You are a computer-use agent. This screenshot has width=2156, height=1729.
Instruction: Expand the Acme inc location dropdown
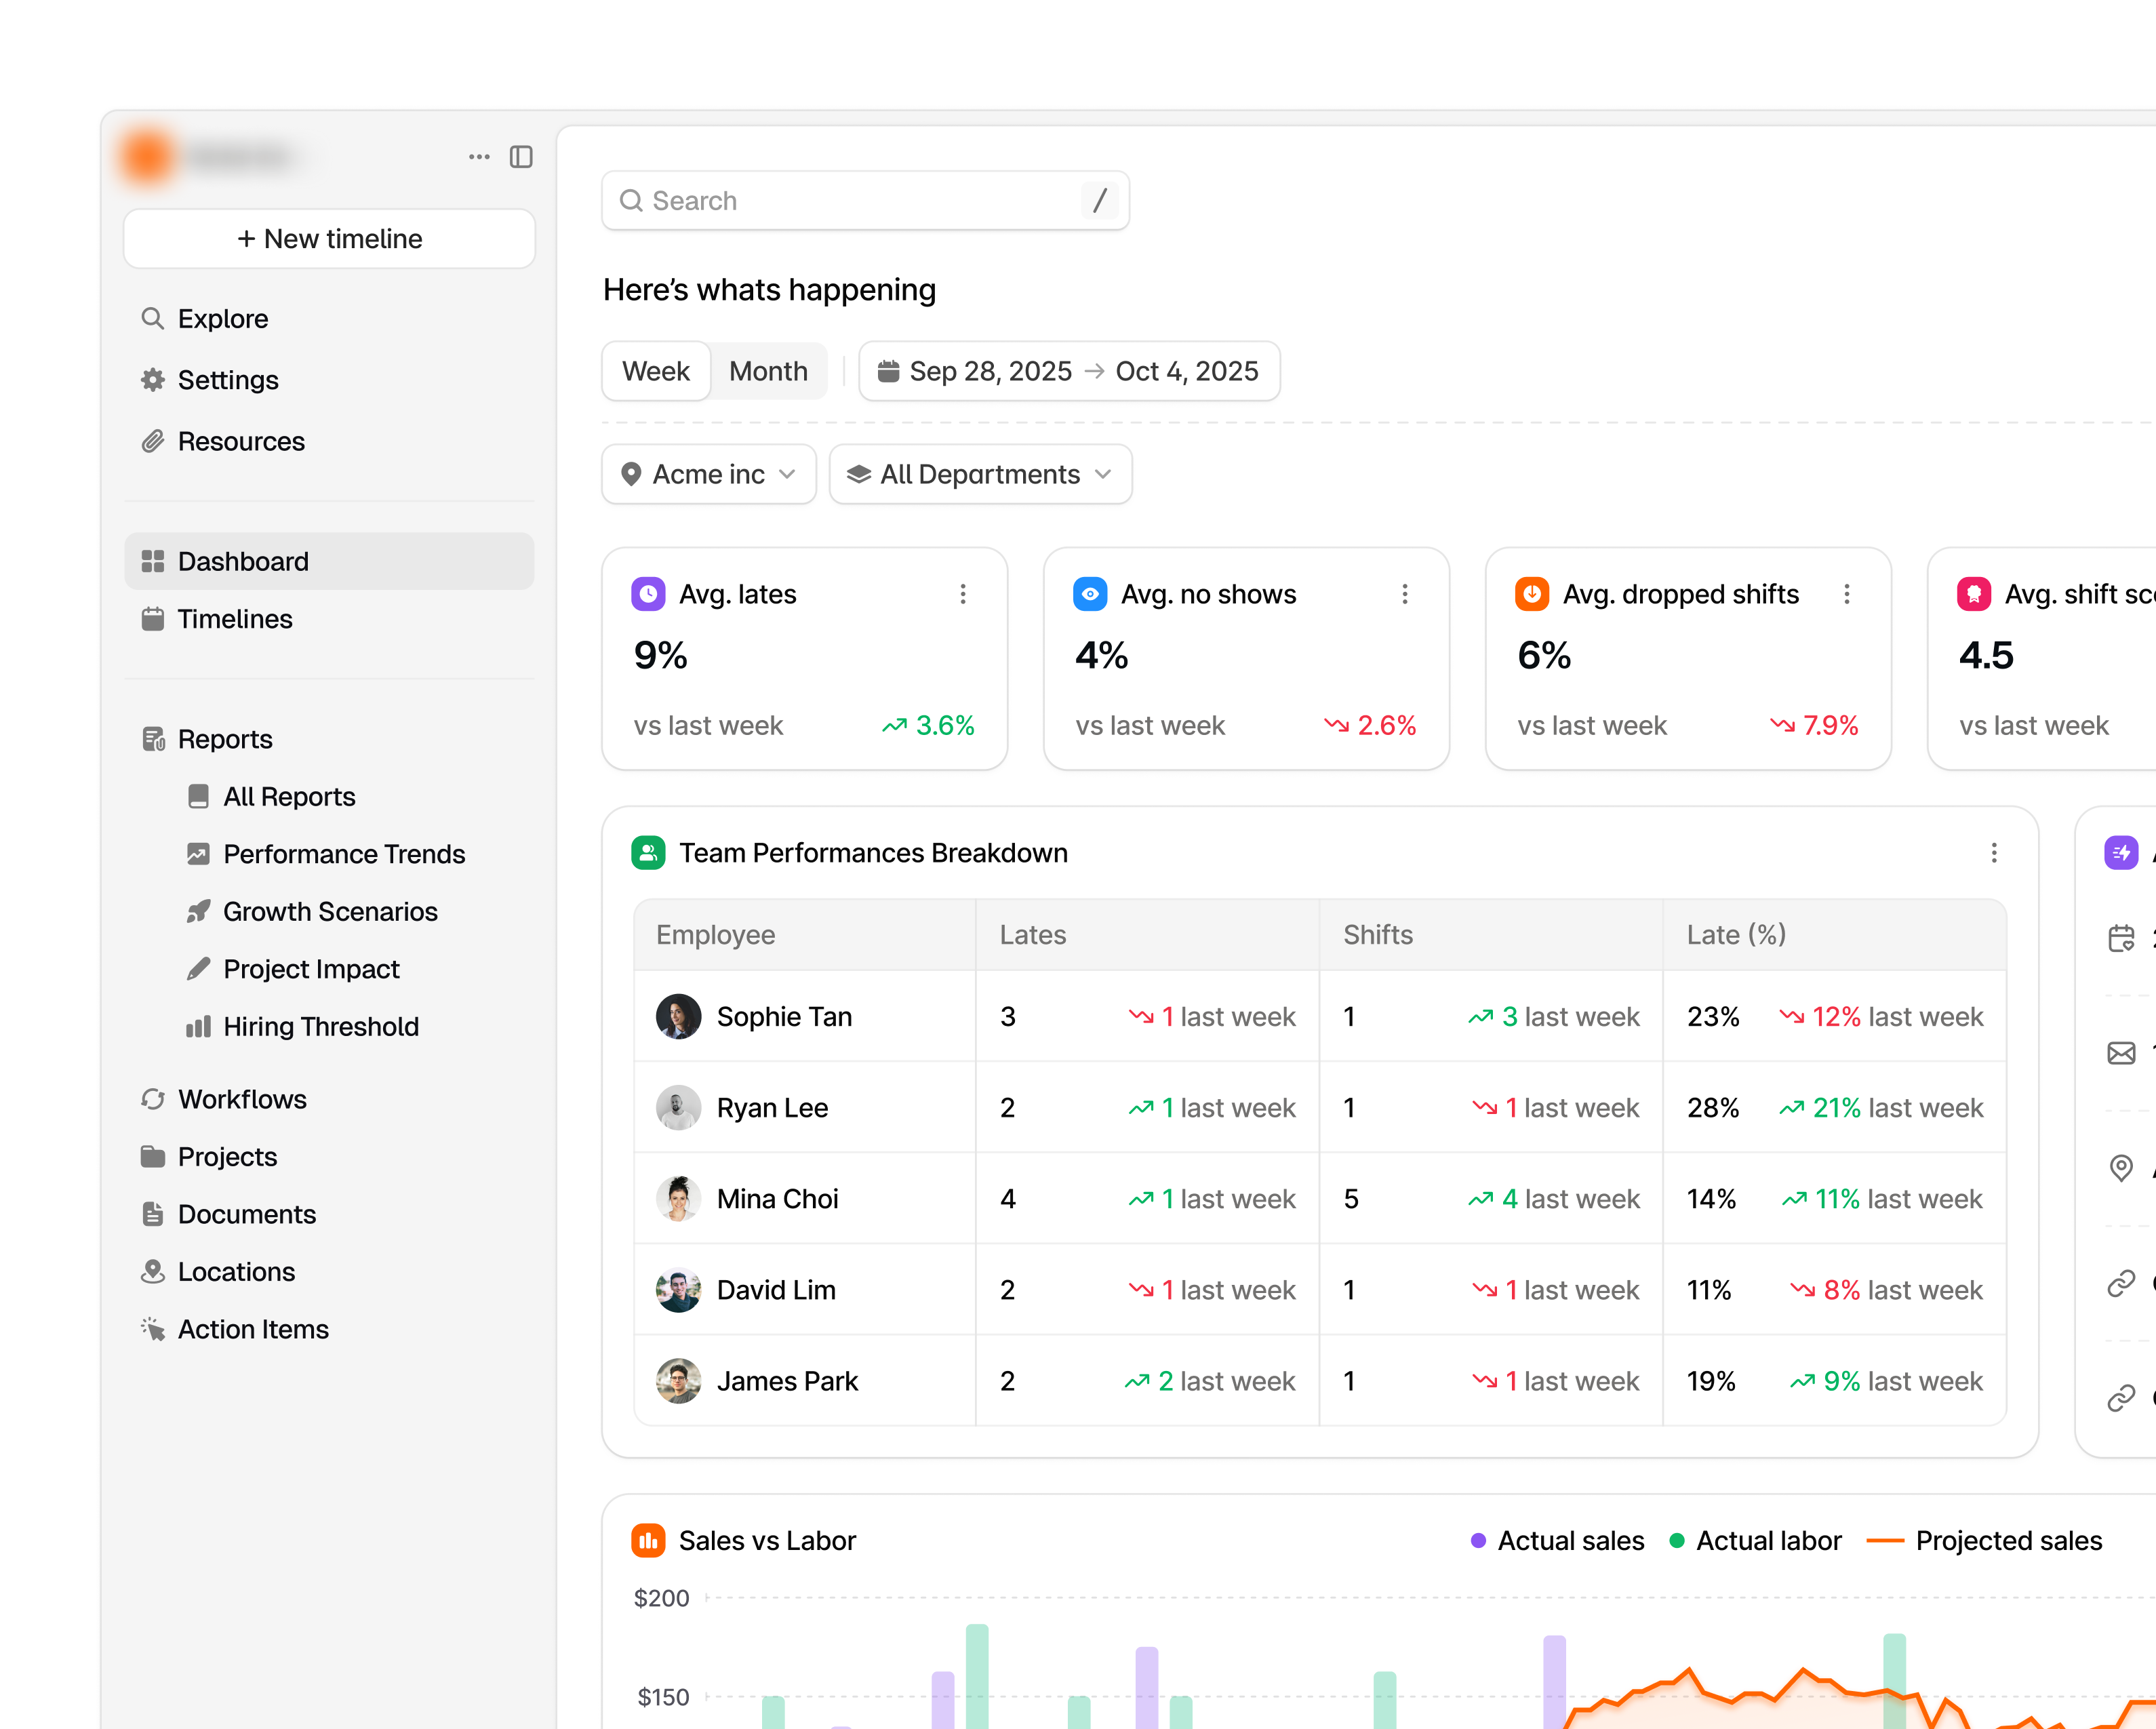click(708, 474)
